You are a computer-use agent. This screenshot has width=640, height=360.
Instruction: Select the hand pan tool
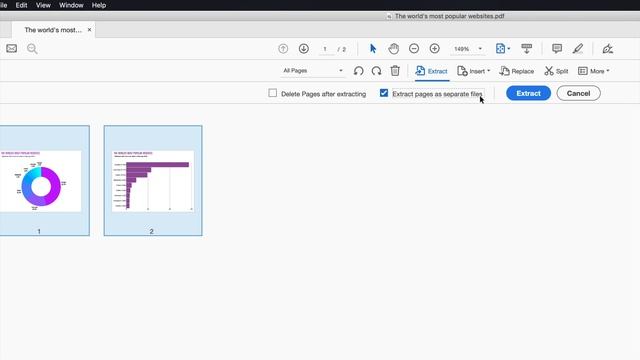[393, 49]
